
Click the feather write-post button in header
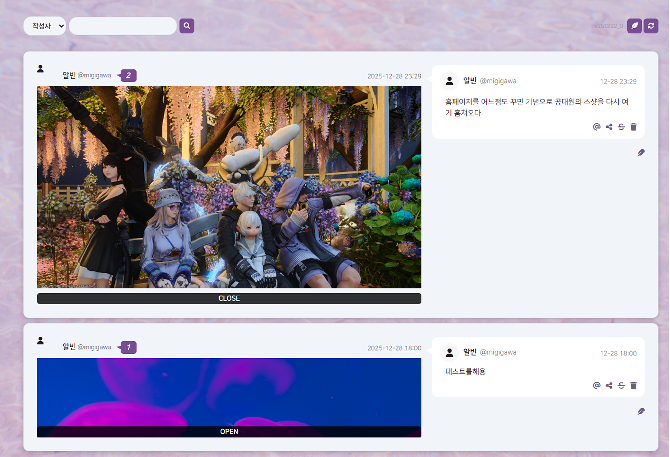(634, 26)
